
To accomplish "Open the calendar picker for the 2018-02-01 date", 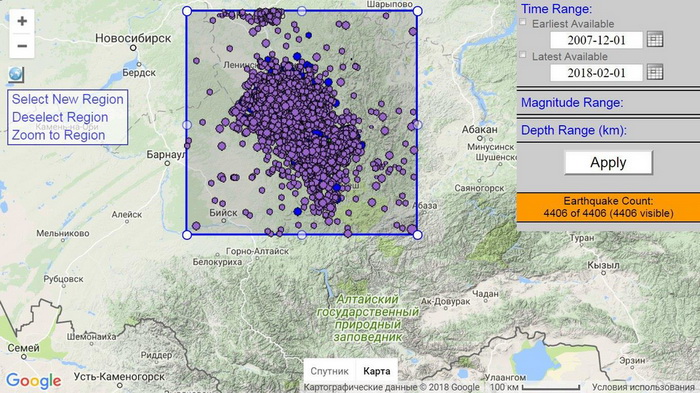I will point(655,72).
